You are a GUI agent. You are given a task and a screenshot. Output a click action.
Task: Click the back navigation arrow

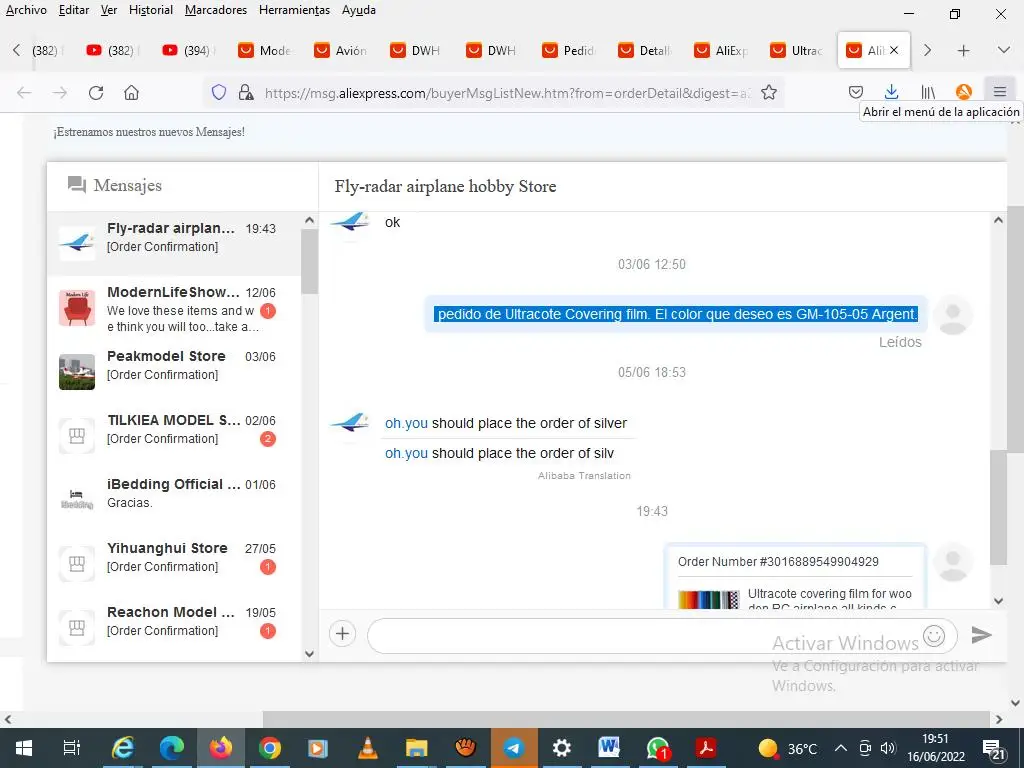(24, 93)
